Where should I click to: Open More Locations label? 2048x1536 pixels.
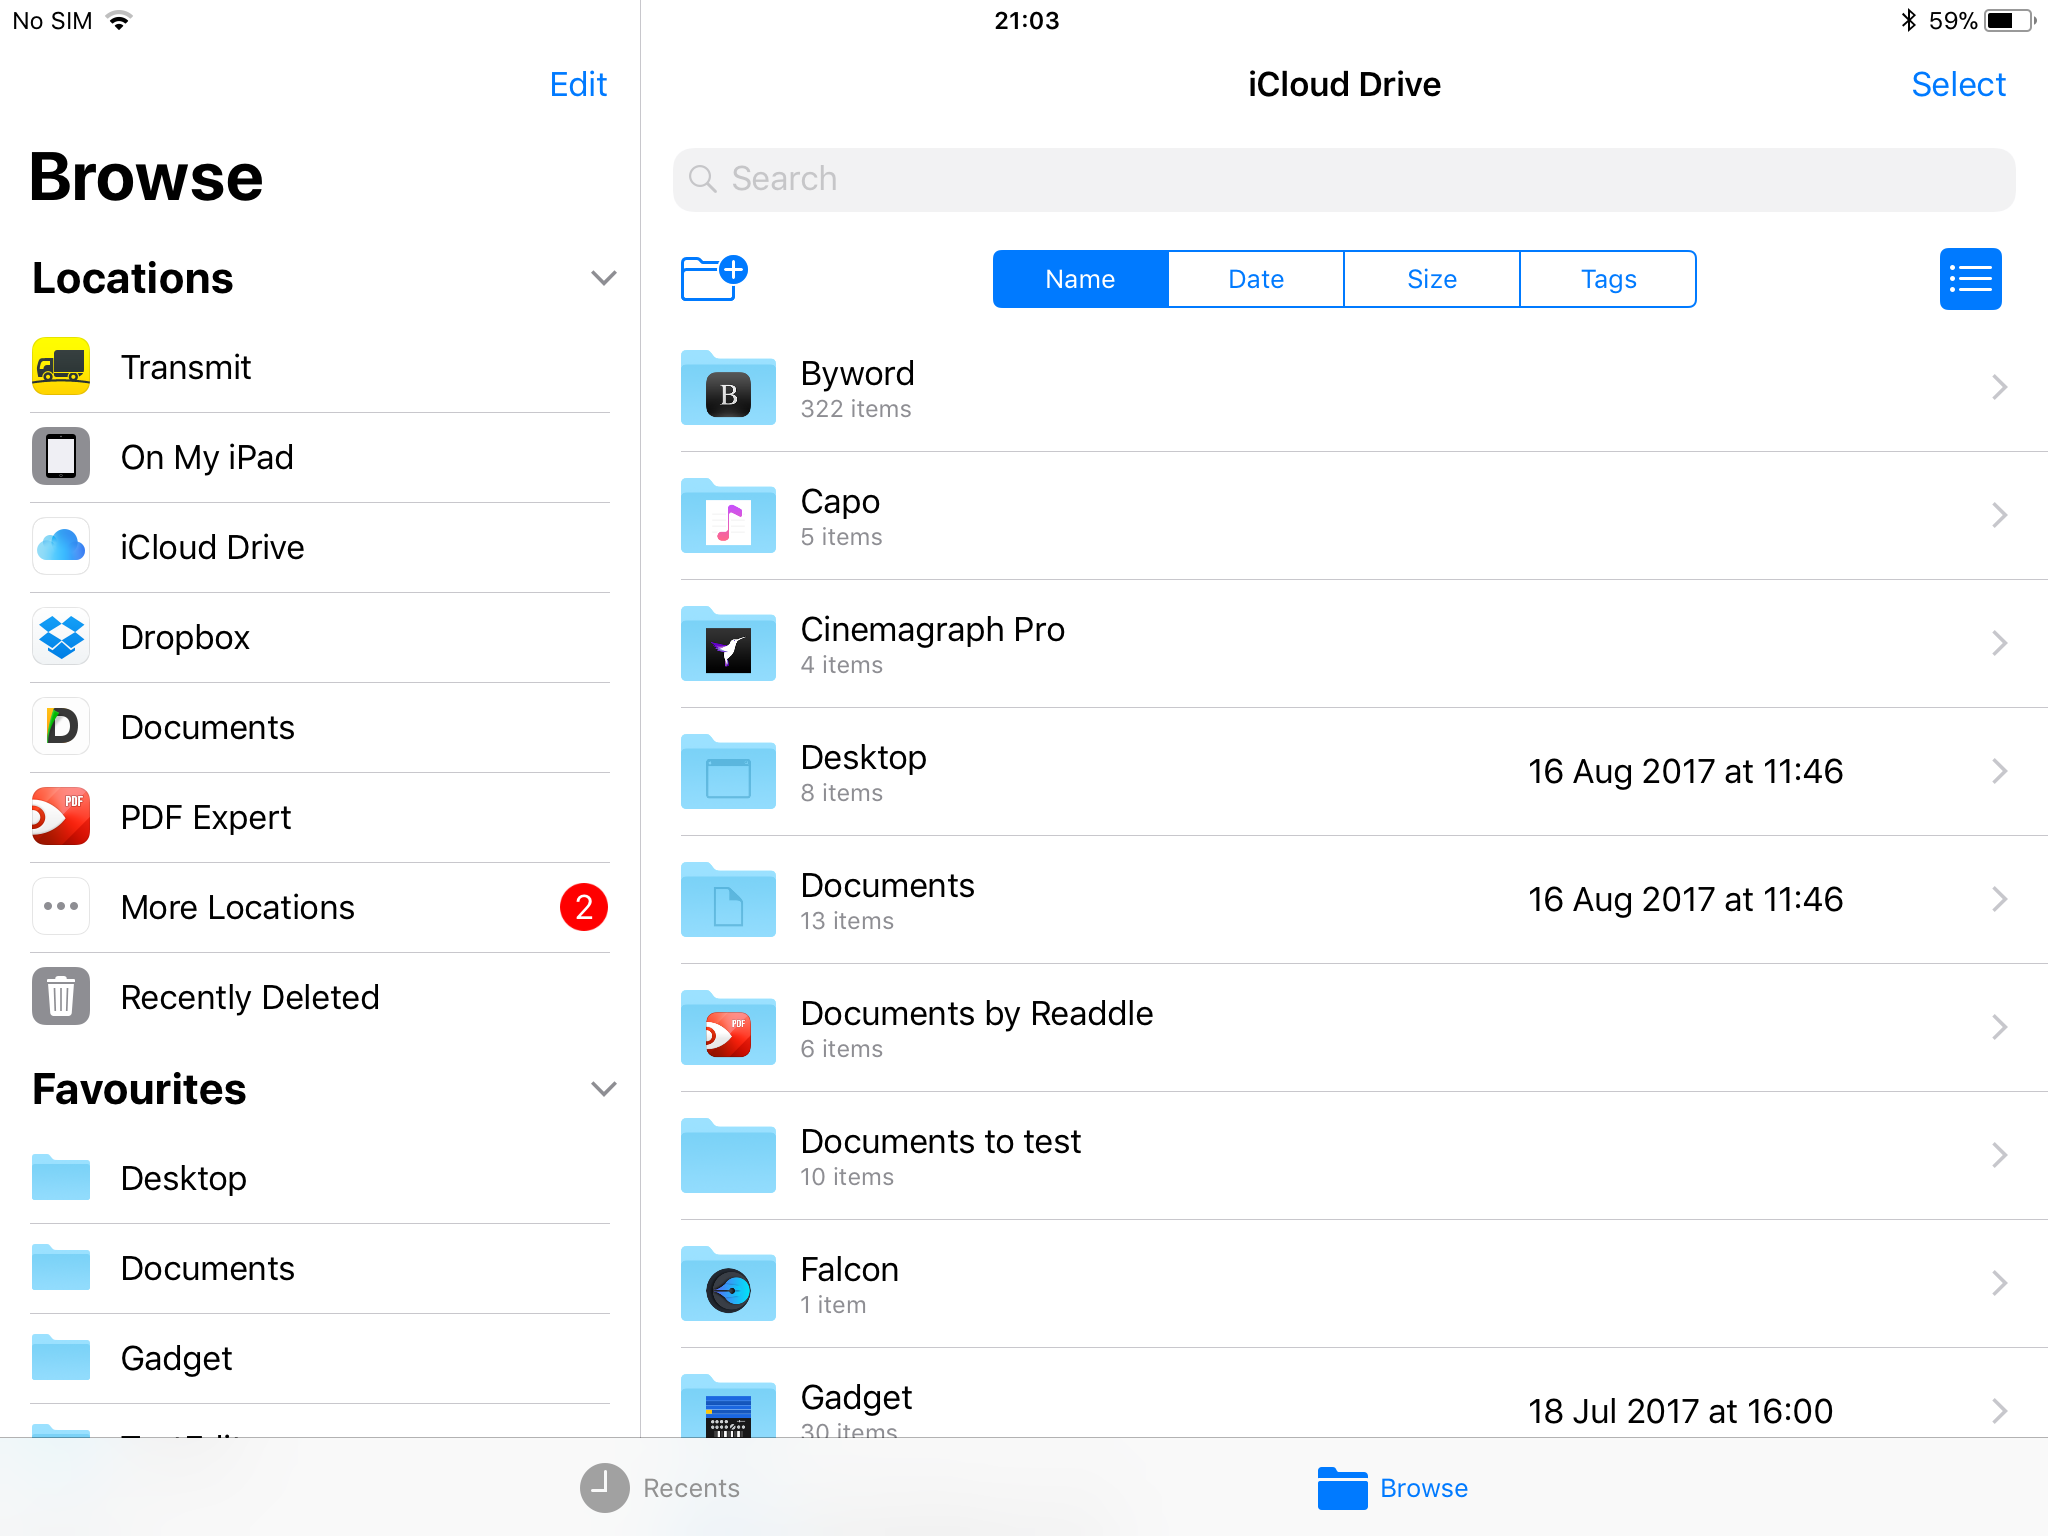coord(238,907)
